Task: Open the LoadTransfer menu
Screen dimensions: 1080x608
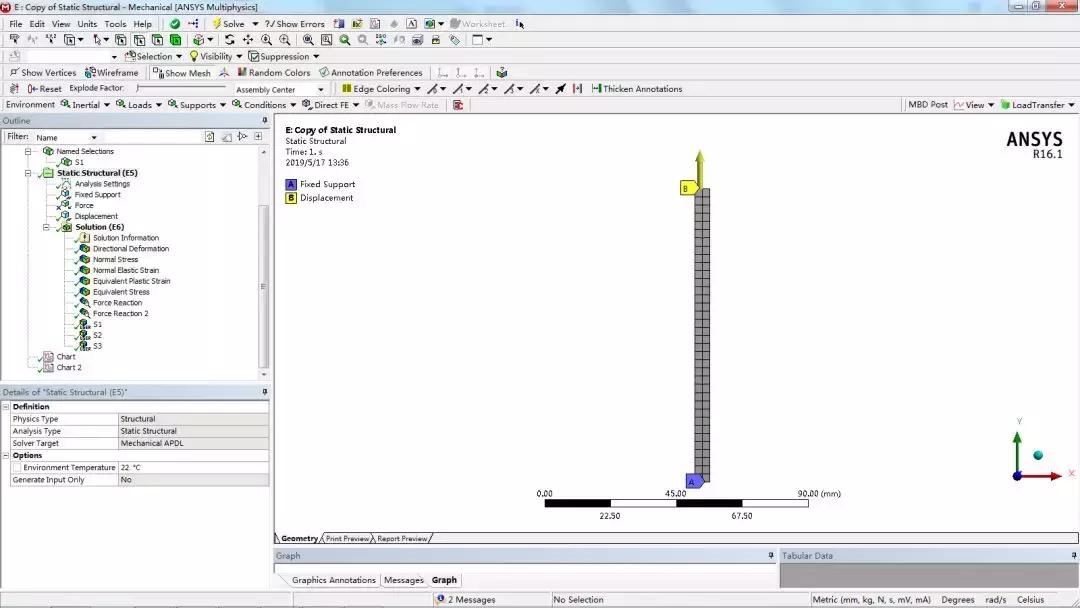Action: pyautogui.click(x=1037, y=105)
